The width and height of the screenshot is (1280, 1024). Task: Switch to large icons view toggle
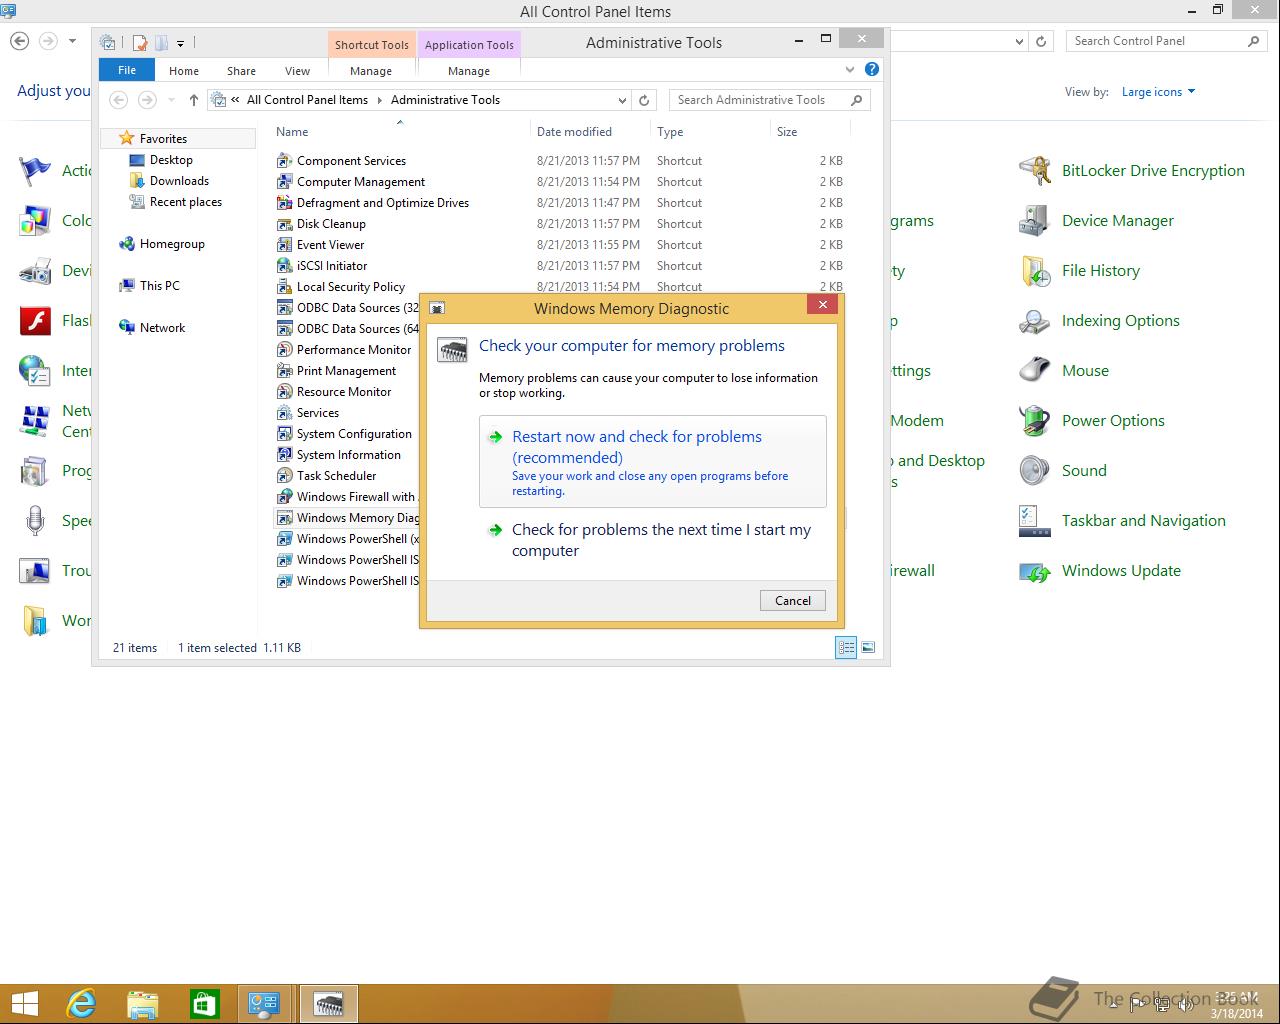868,648
